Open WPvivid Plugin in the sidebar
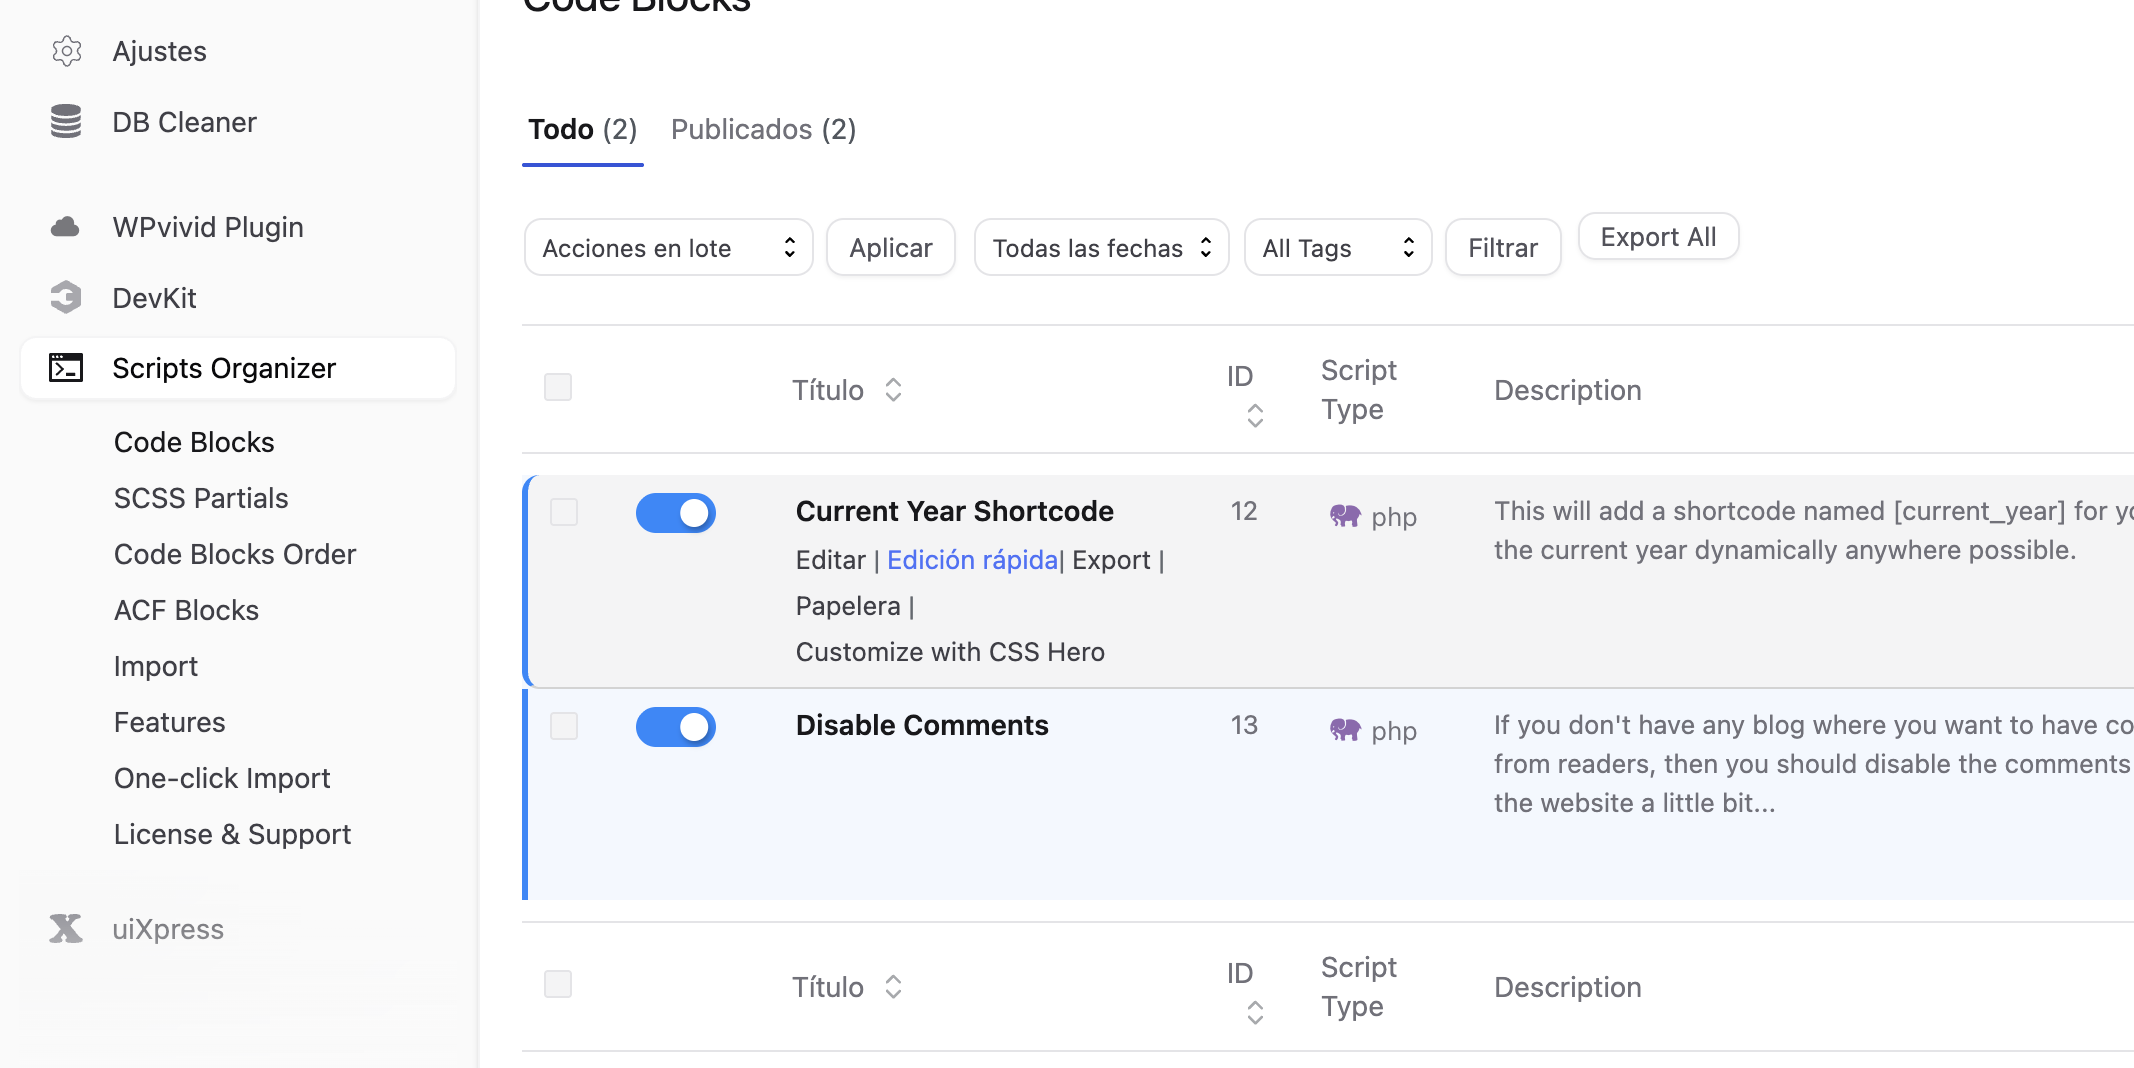The width and height of the screenshot is (2134, 1068). 208,227
